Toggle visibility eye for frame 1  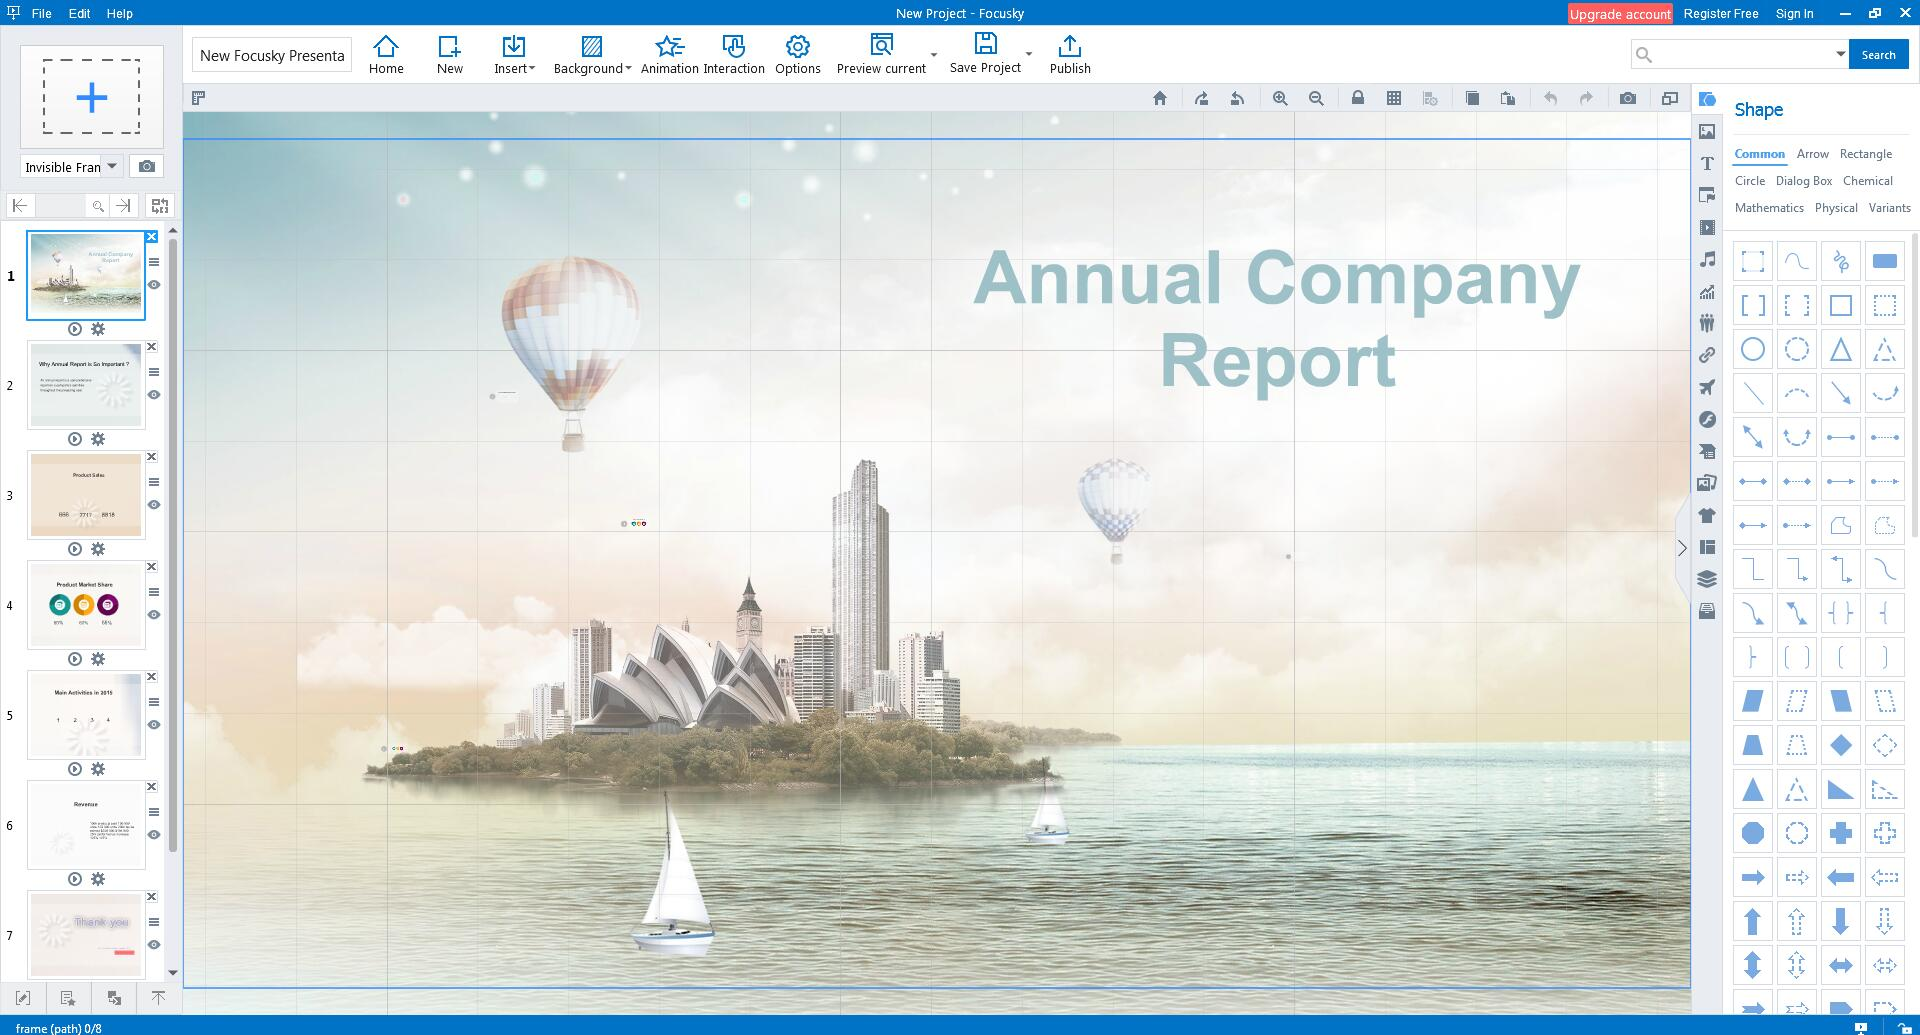click(154, 285)
